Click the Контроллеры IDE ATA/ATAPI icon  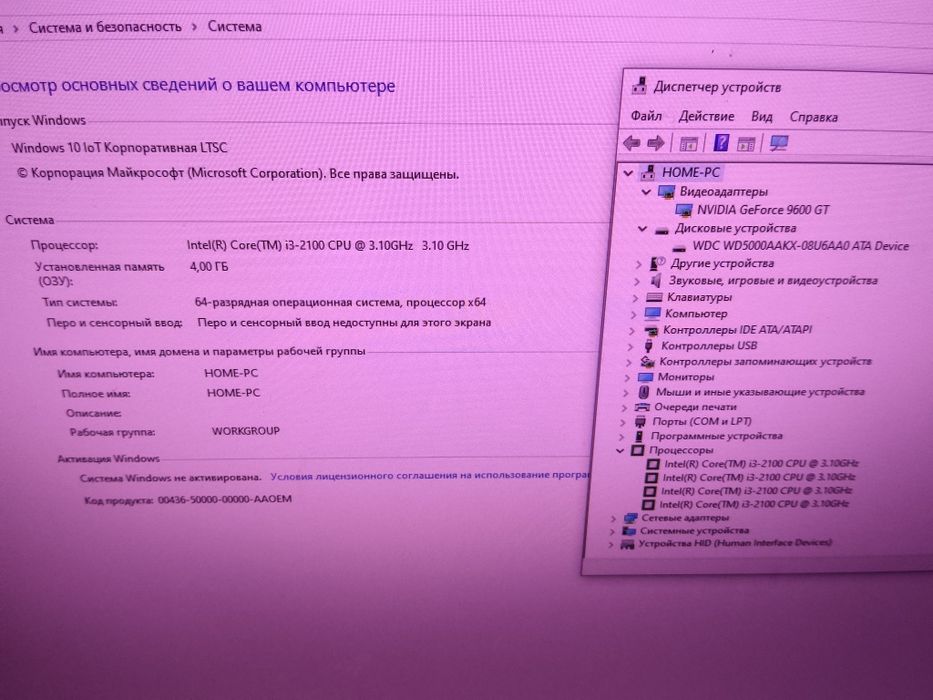tap(651, 330)
